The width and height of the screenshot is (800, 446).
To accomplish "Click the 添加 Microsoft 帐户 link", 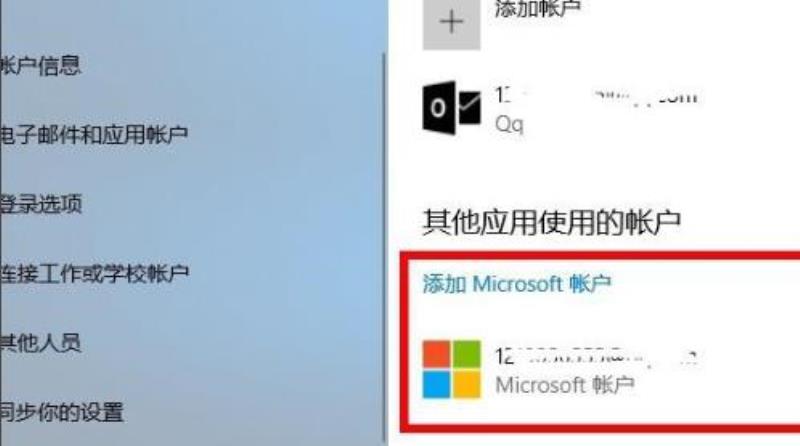I will [517, 284].
